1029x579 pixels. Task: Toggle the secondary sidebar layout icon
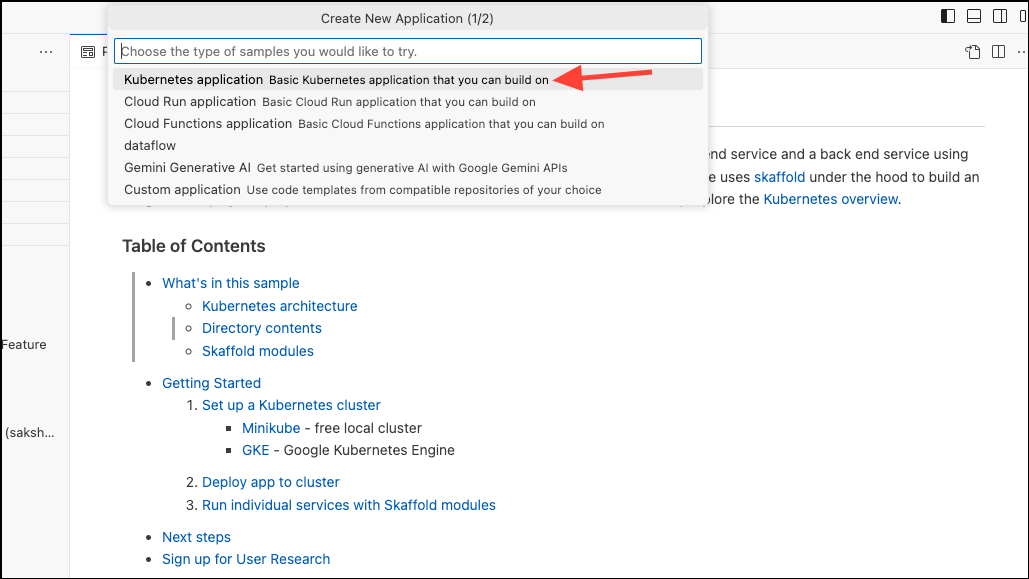click(999, 16)
